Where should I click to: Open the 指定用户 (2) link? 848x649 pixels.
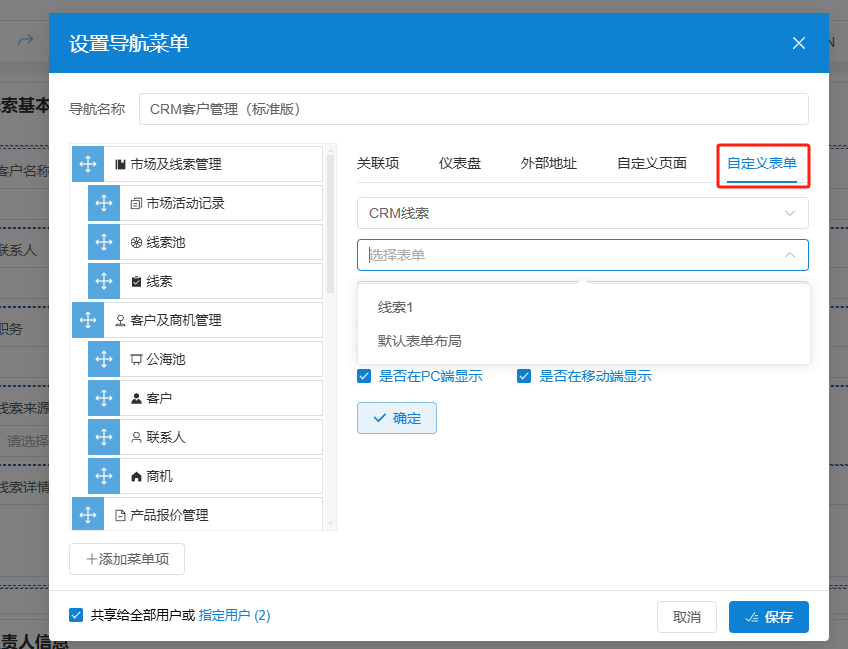[234, 615]
